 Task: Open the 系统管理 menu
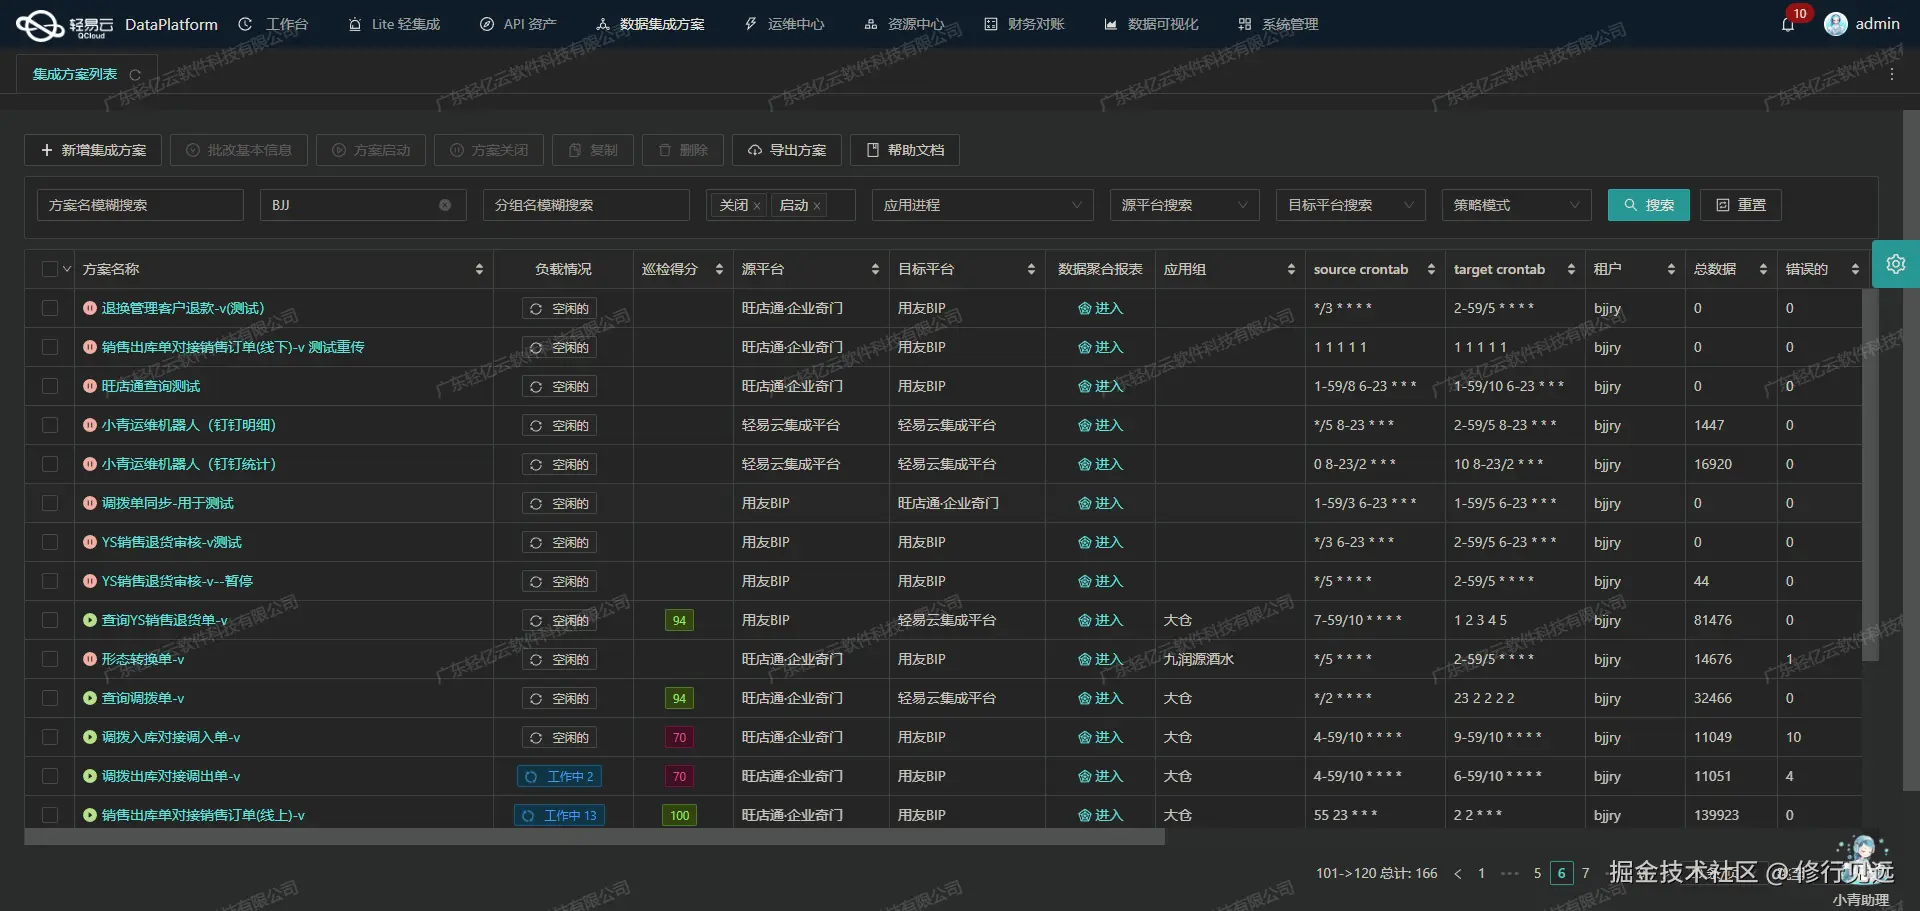[1278, 24]
